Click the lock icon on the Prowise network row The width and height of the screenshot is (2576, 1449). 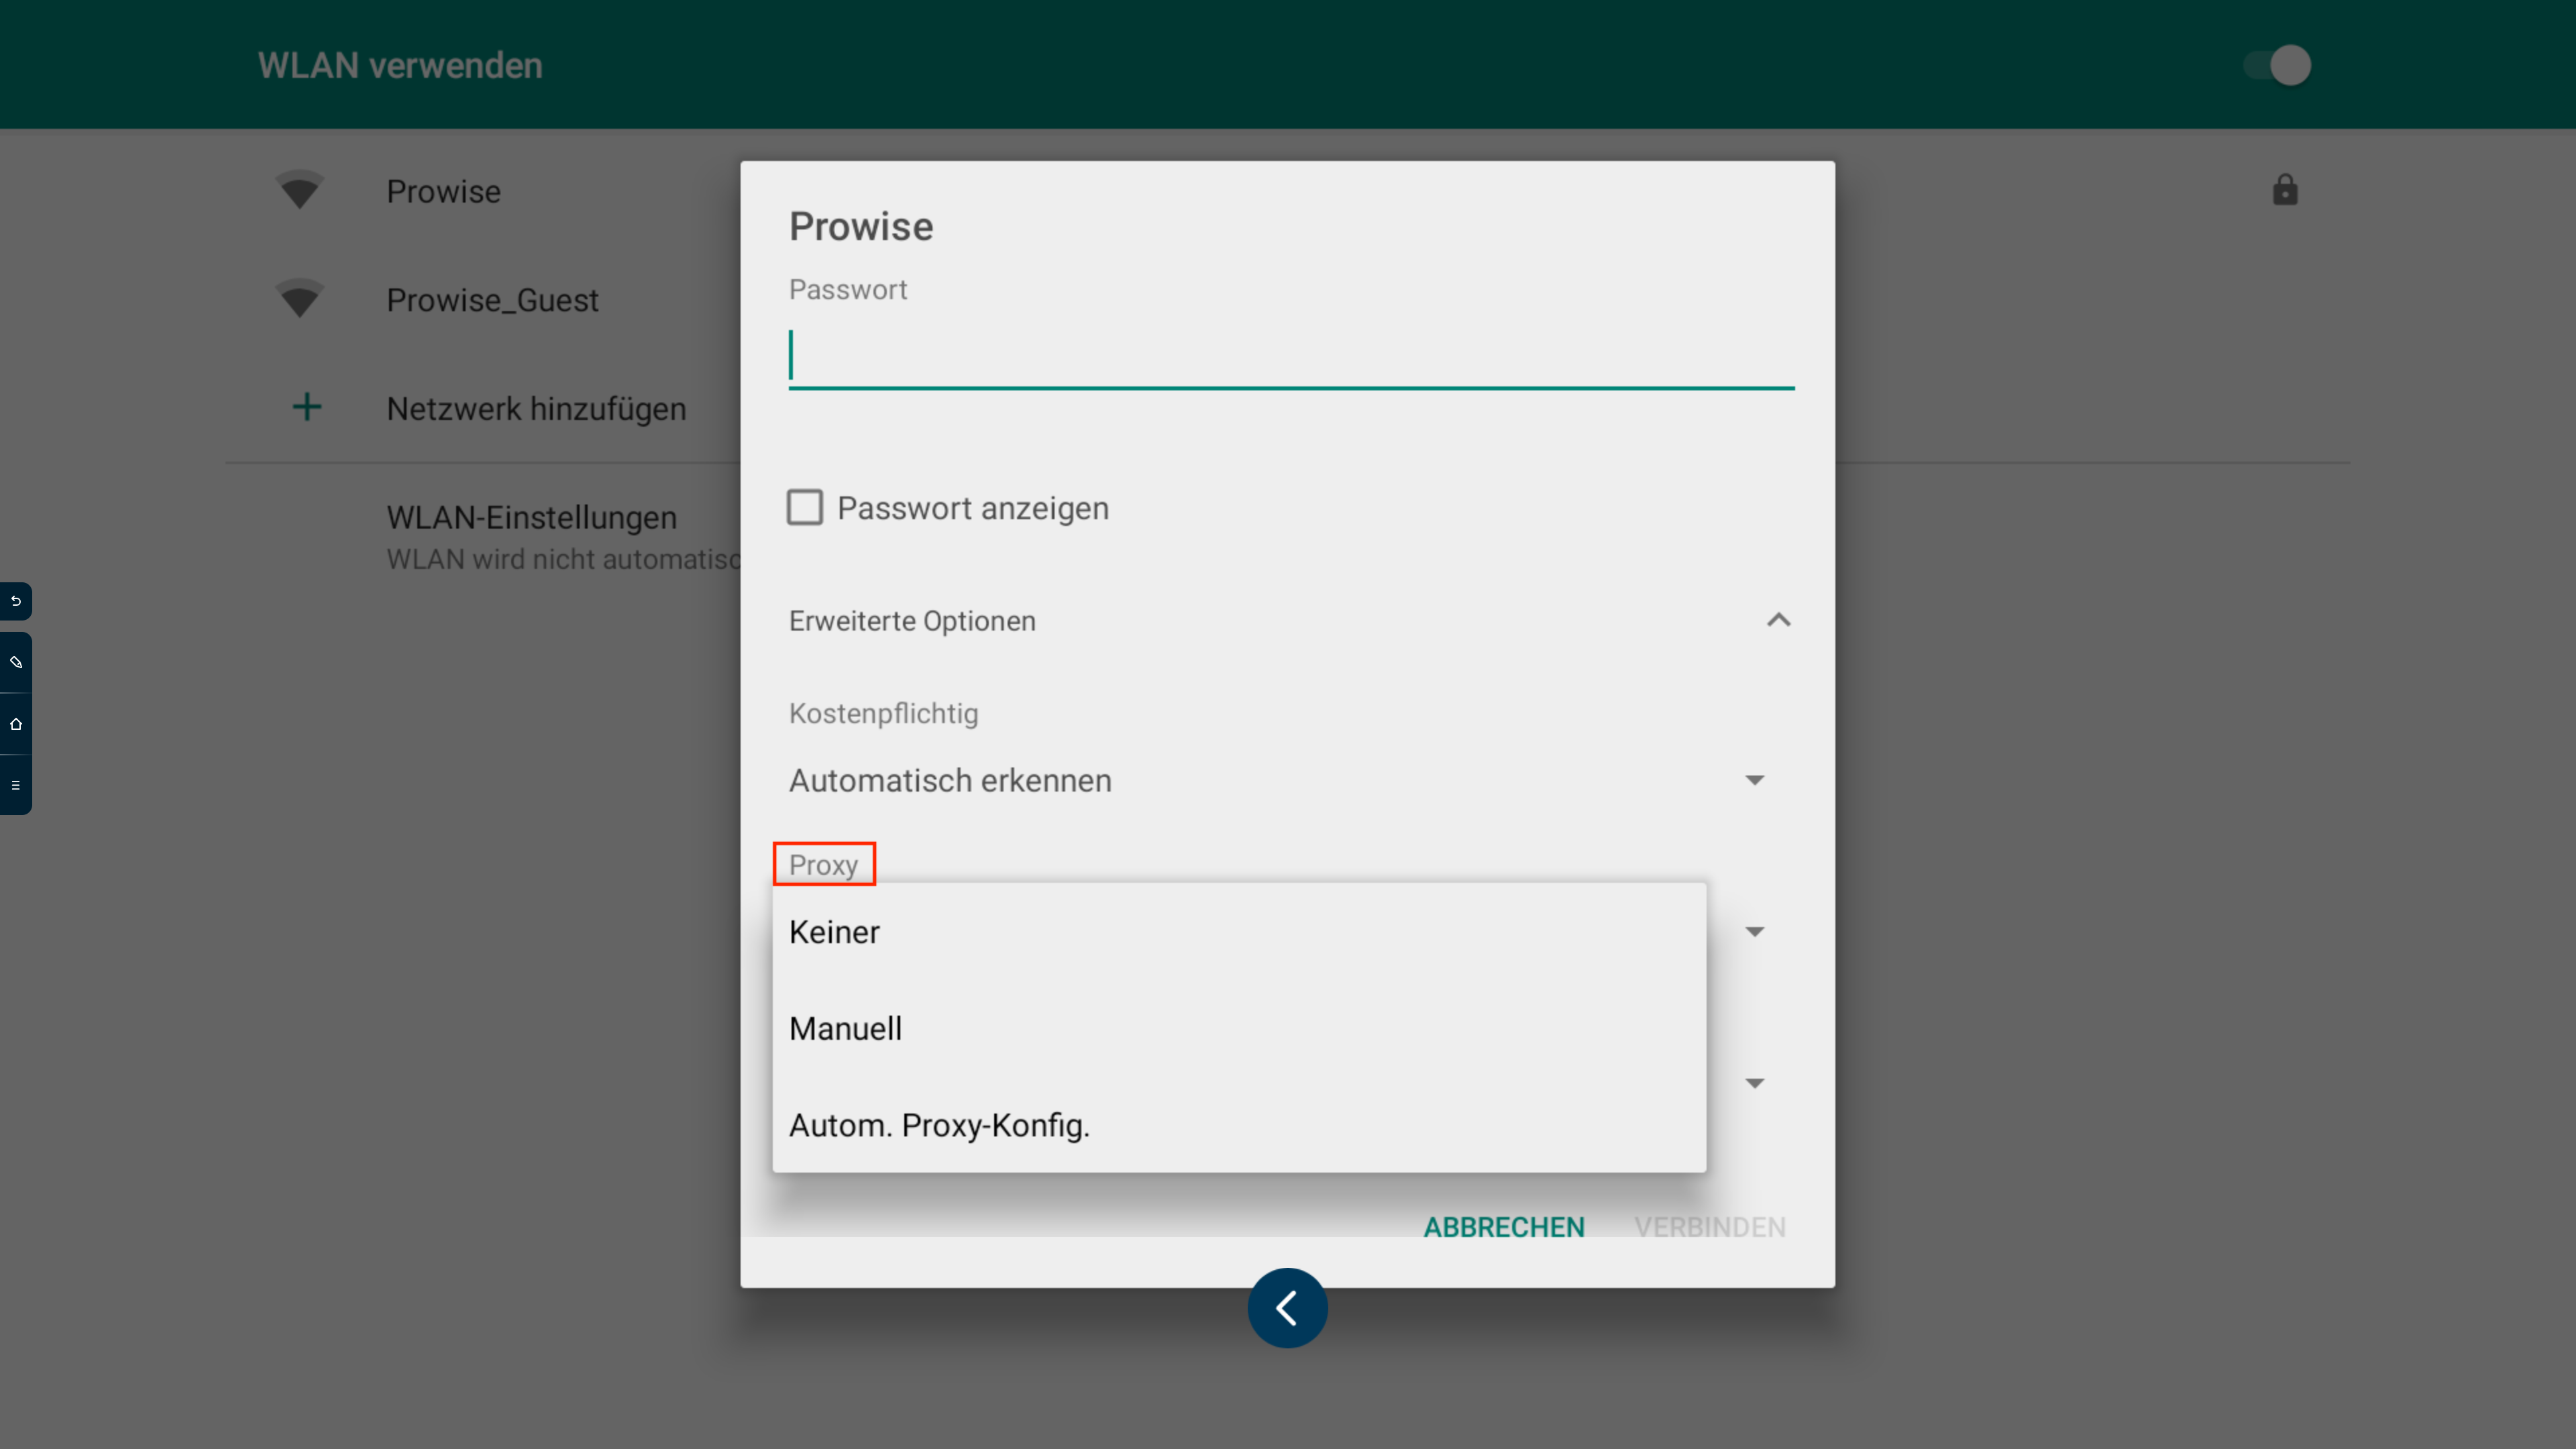click(2285, 190)
